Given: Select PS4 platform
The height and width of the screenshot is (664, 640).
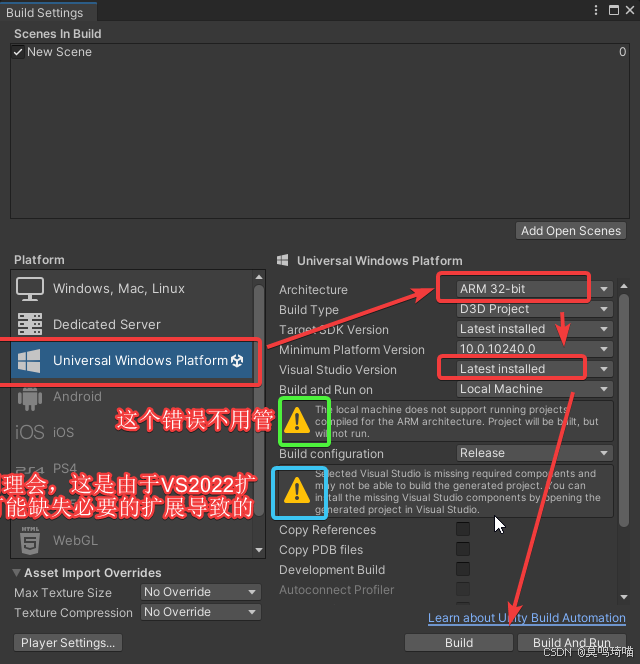Looking at the screenshot, I should [x=132, y=468].
